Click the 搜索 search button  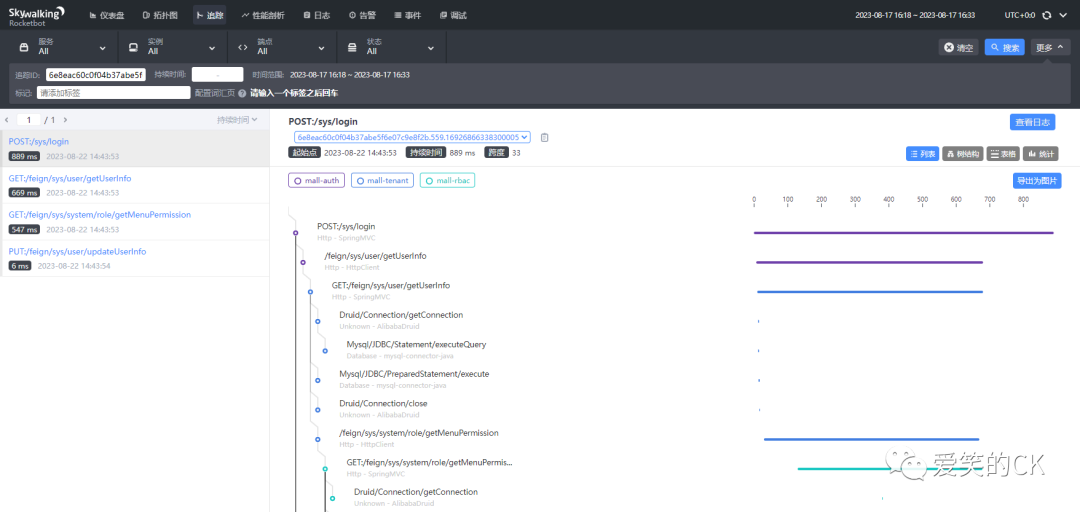[x=1004, y=47]
